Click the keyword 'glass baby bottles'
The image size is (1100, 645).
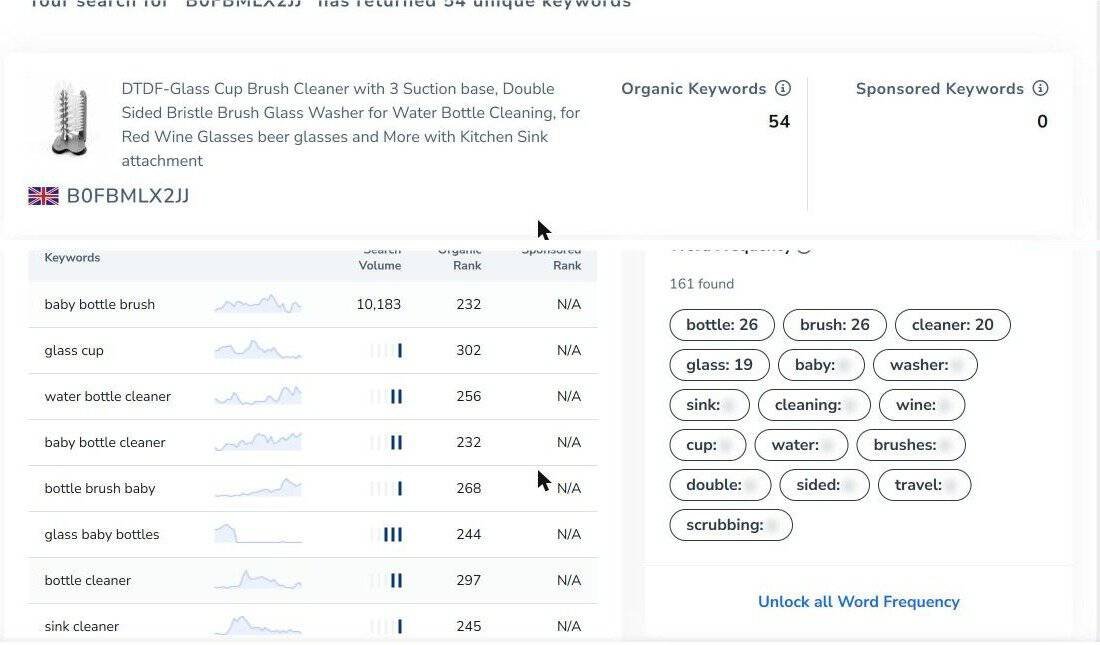point(102,534)
